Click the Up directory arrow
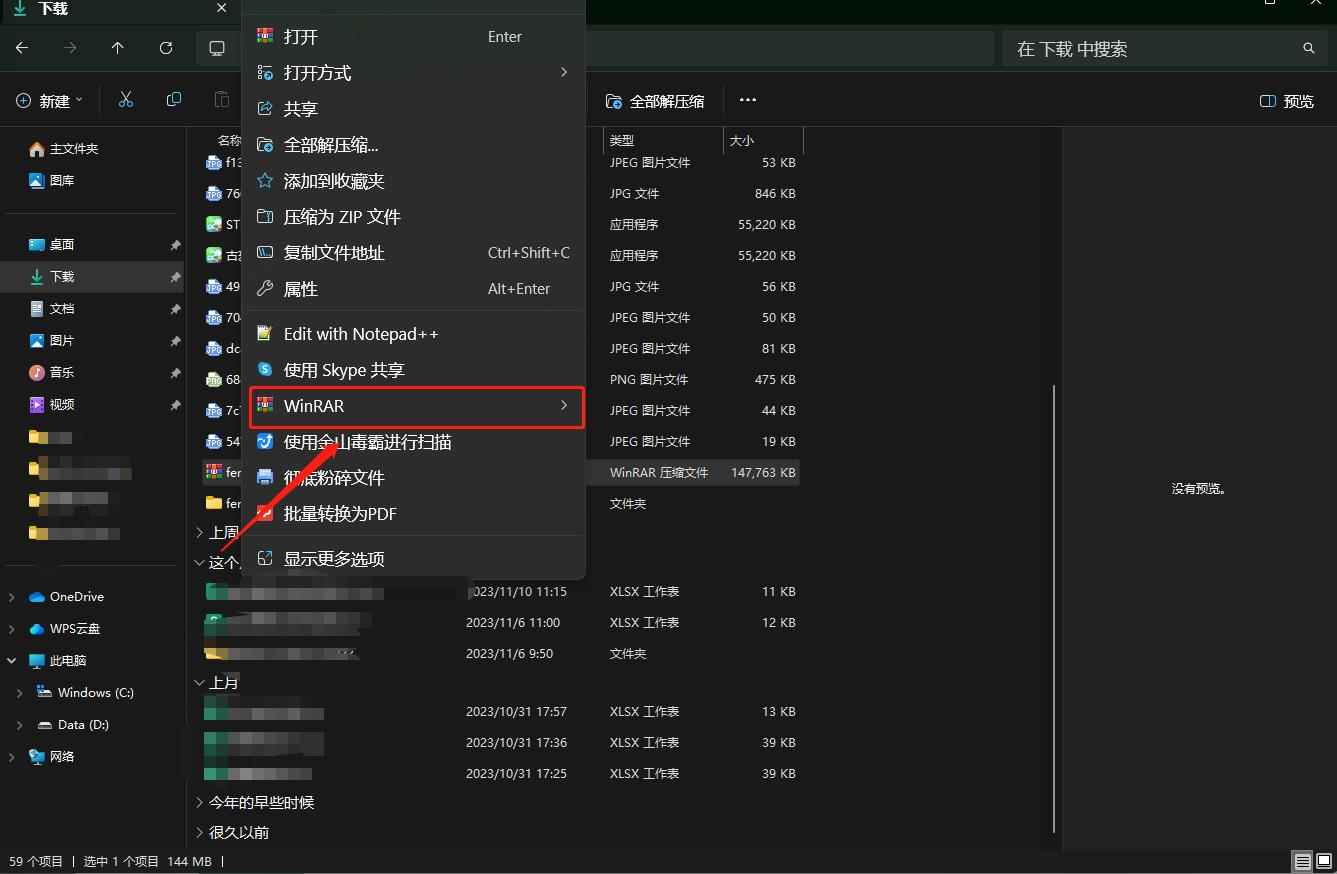Screen dimensions: 1337x874 [x=118, y=48]
